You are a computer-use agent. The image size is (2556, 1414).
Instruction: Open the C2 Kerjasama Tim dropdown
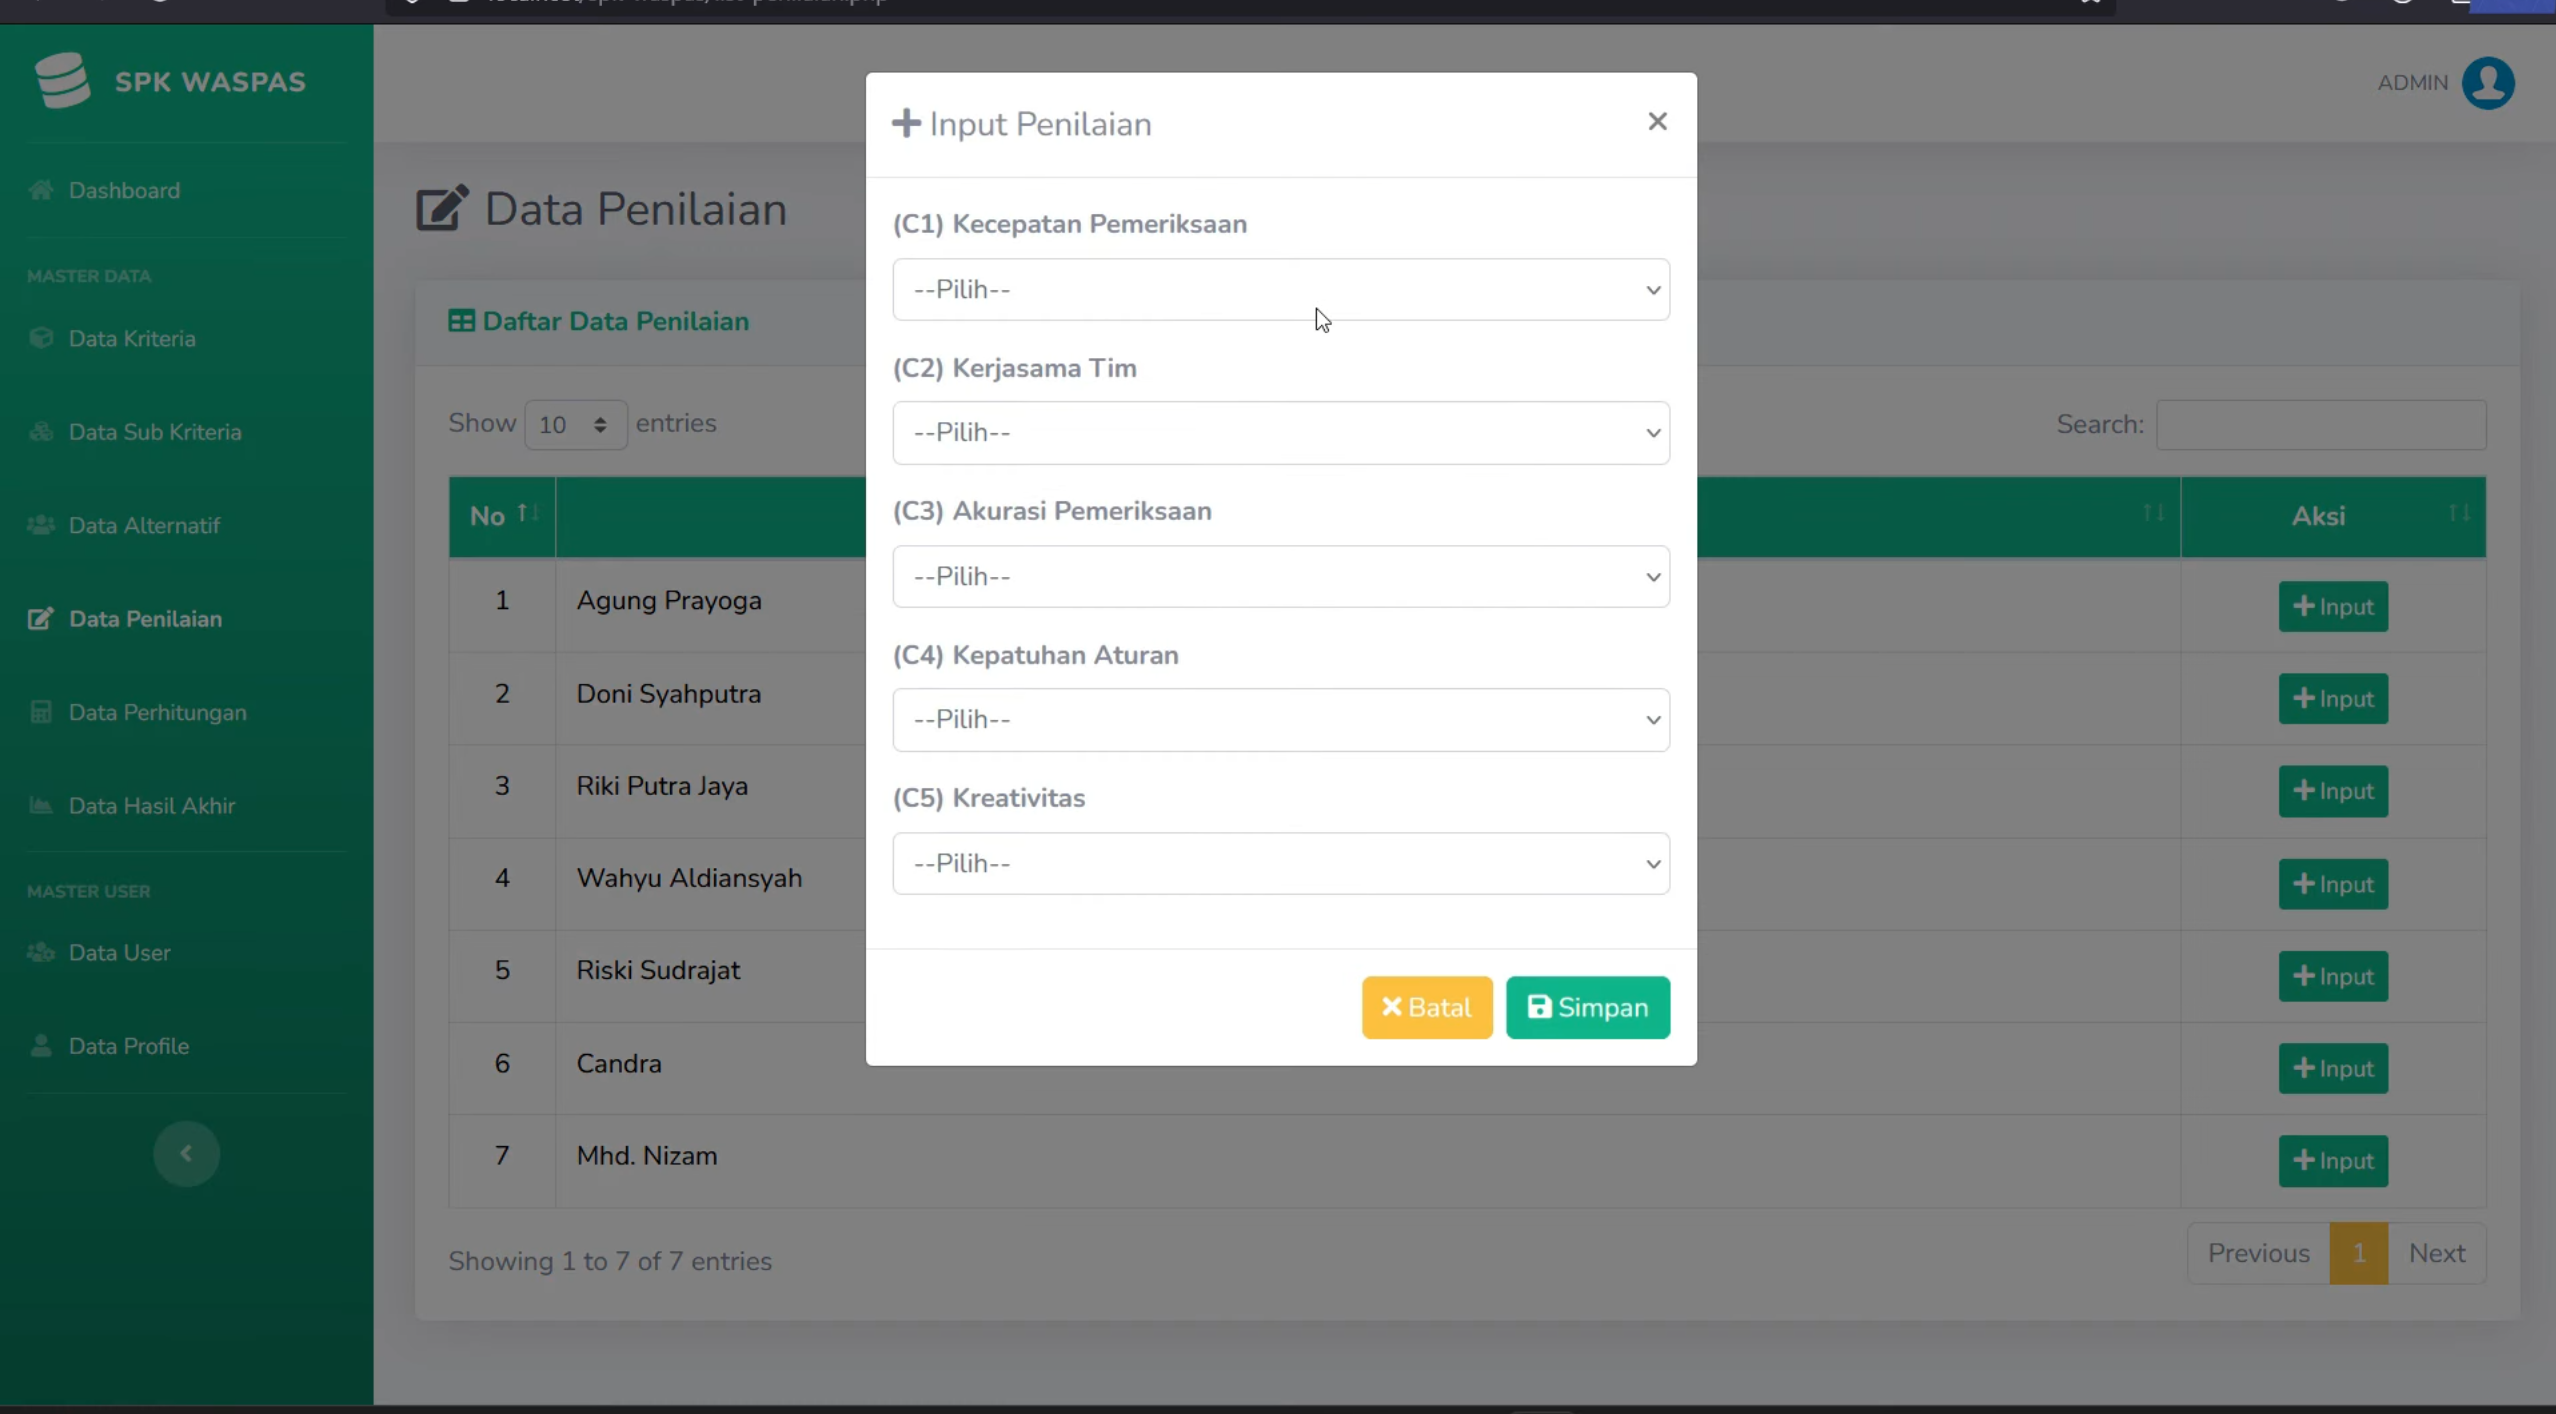tap(1281, 433)
